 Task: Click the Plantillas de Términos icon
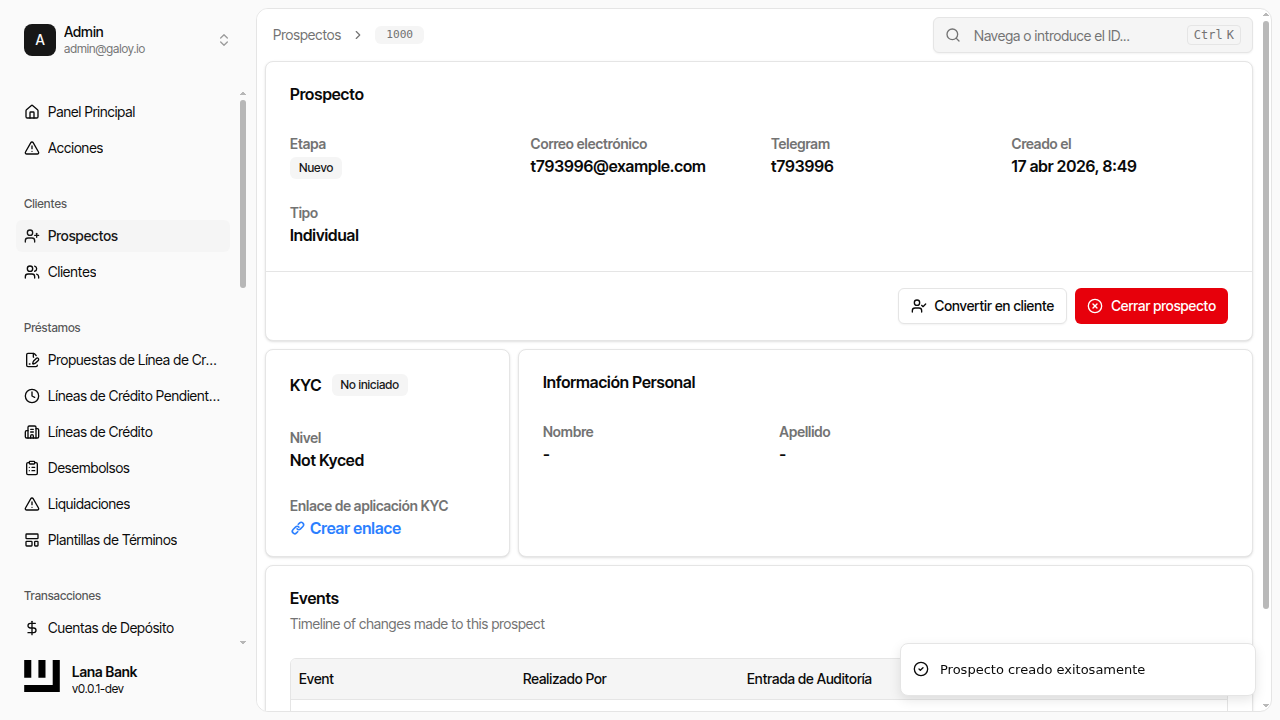coord(32,540)
